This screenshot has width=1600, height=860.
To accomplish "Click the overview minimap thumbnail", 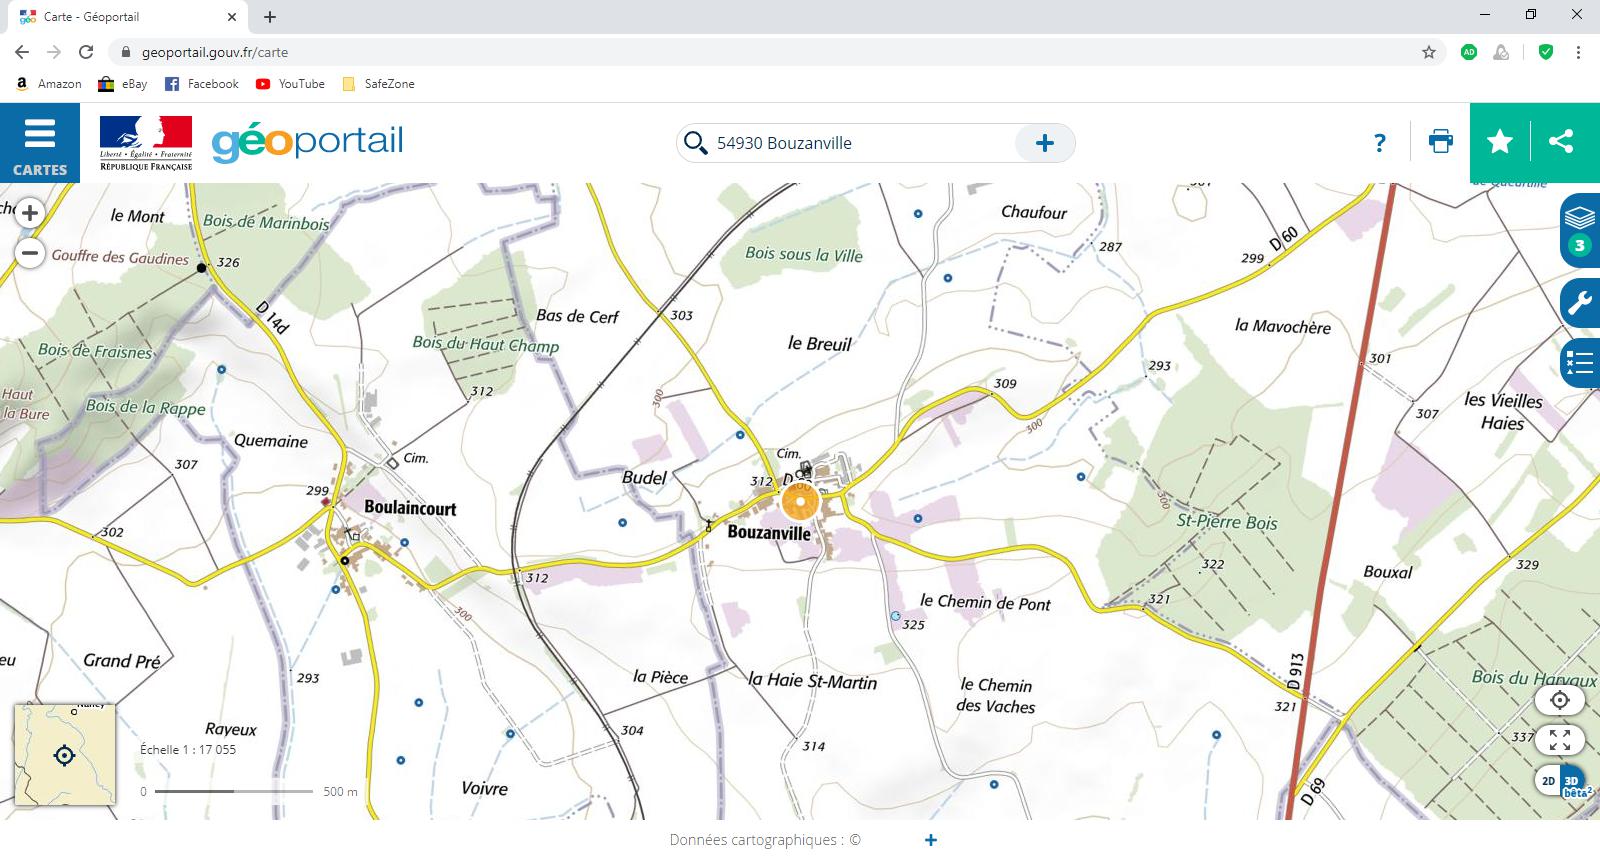I will click(65, 754).
